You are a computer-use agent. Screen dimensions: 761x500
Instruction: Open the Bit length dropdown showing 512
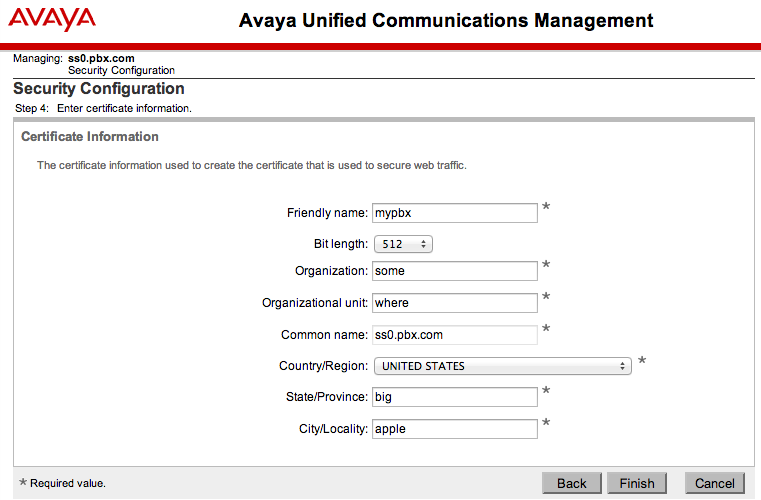[403, 244]
